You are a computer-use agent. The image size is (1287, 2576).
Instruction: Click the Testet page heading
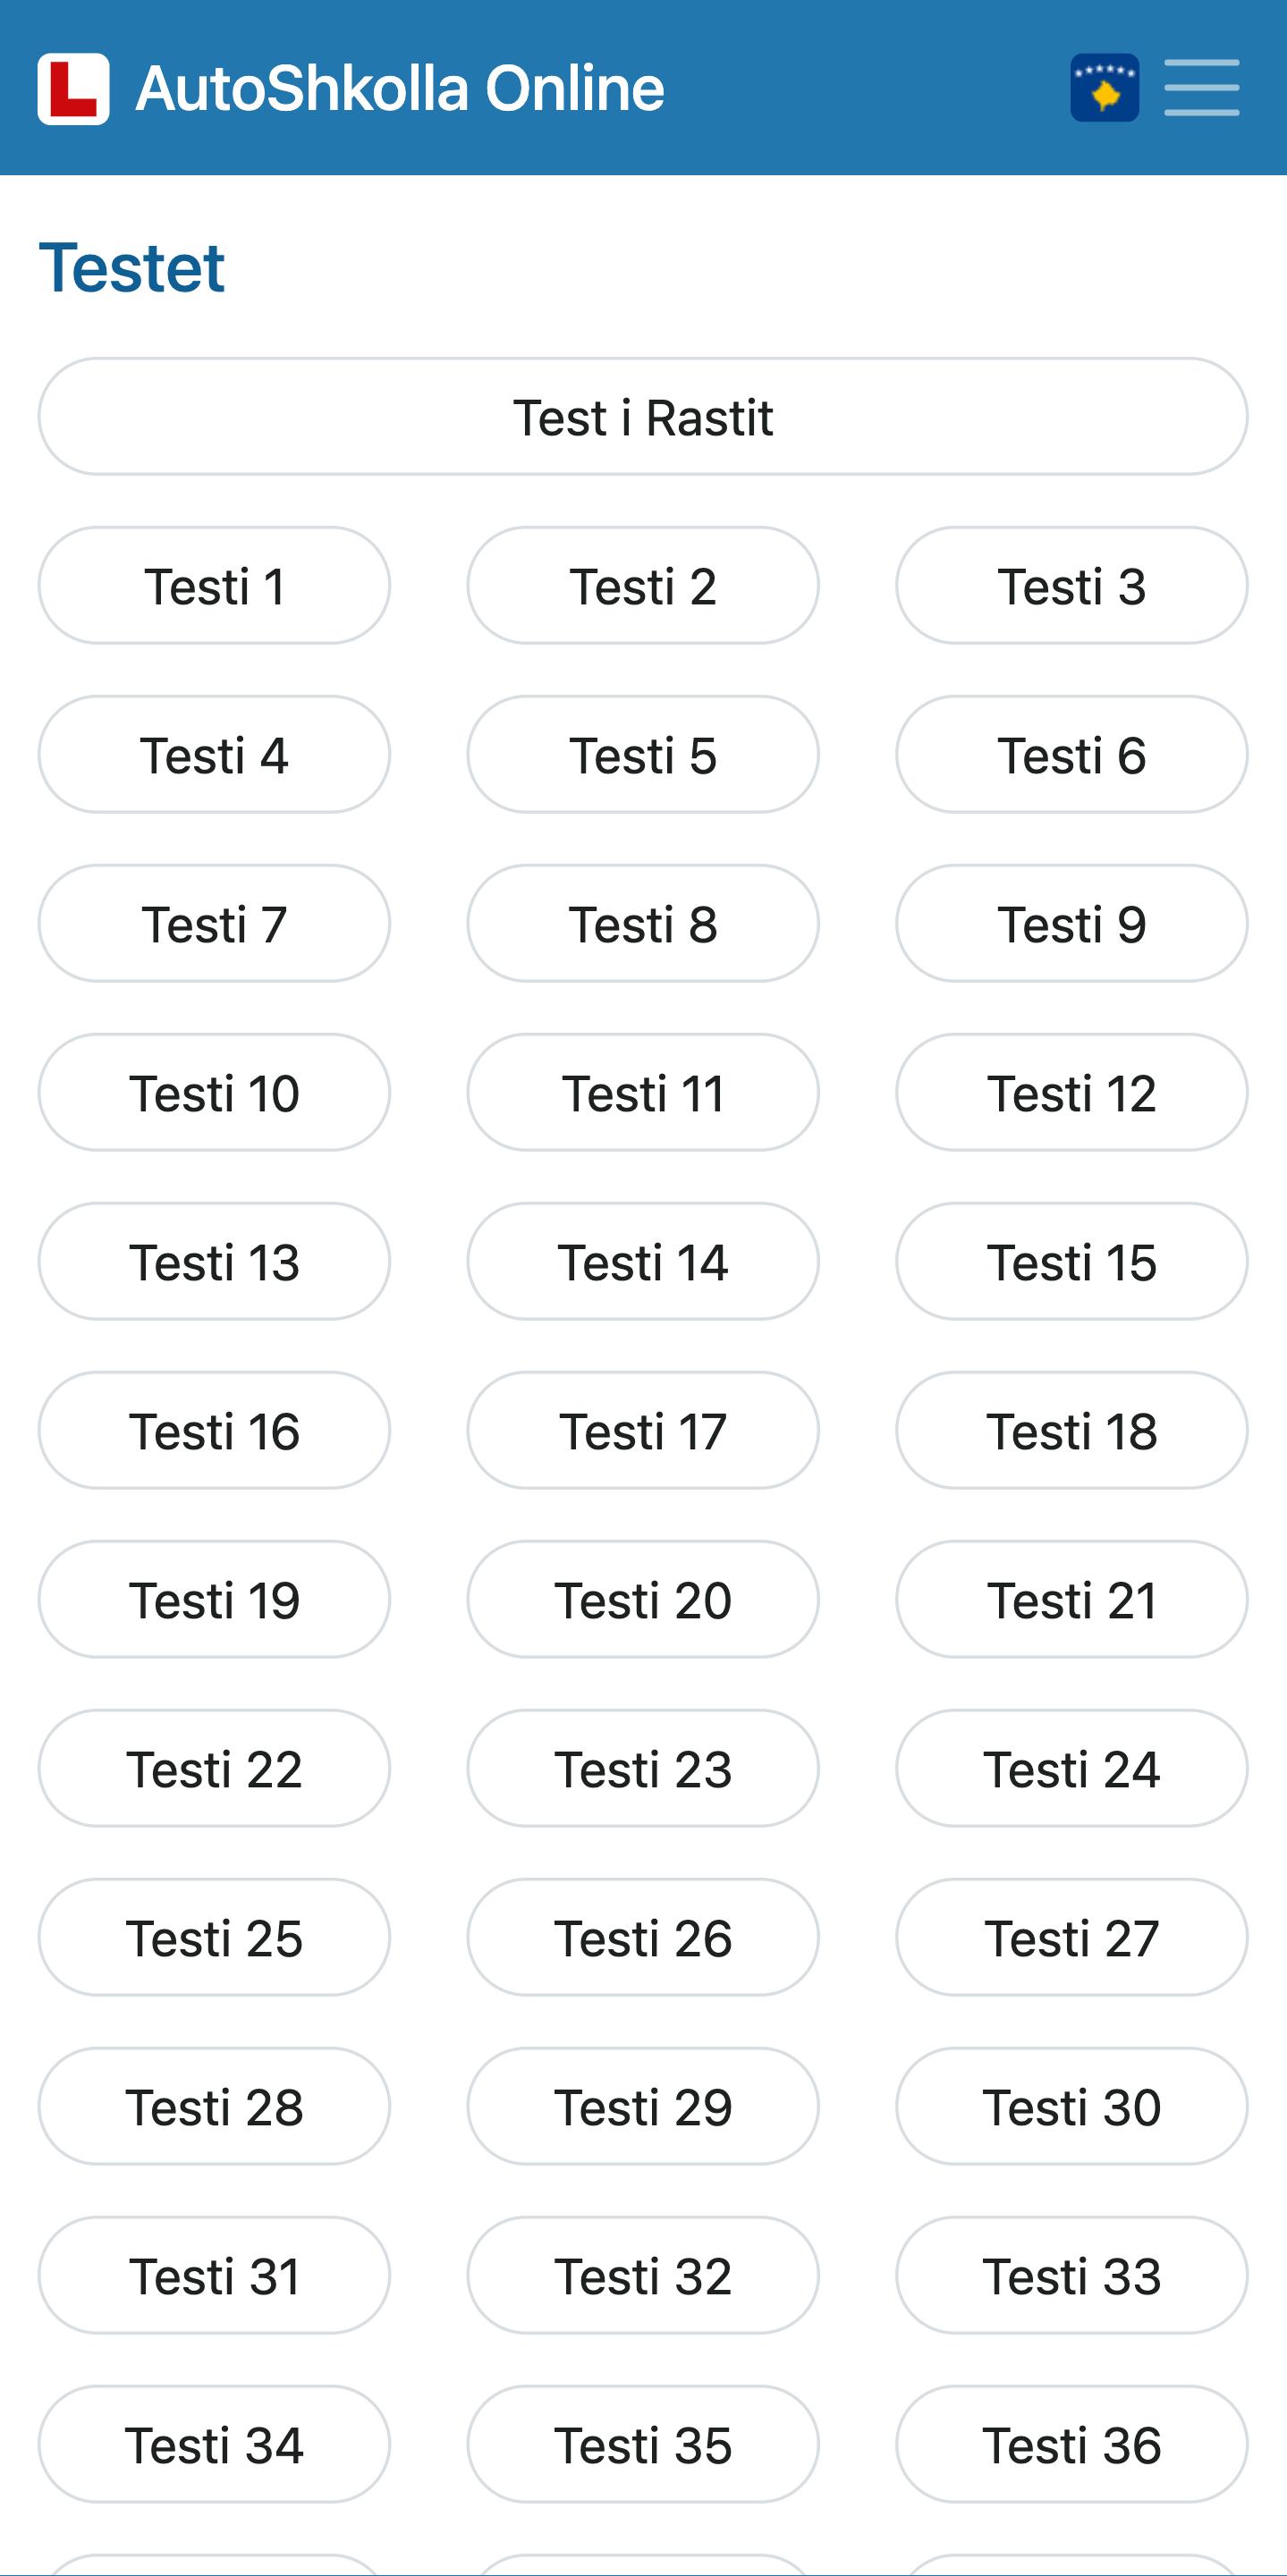[x=132, y=268]
